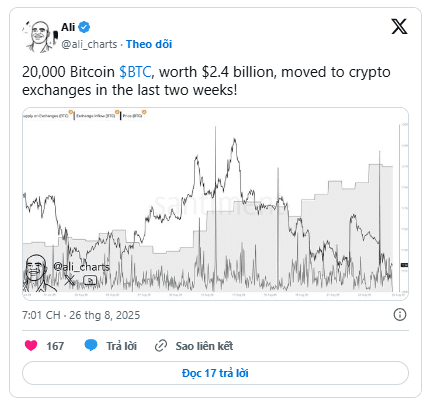Click the blue reply bubble icon

coord(91,345)
